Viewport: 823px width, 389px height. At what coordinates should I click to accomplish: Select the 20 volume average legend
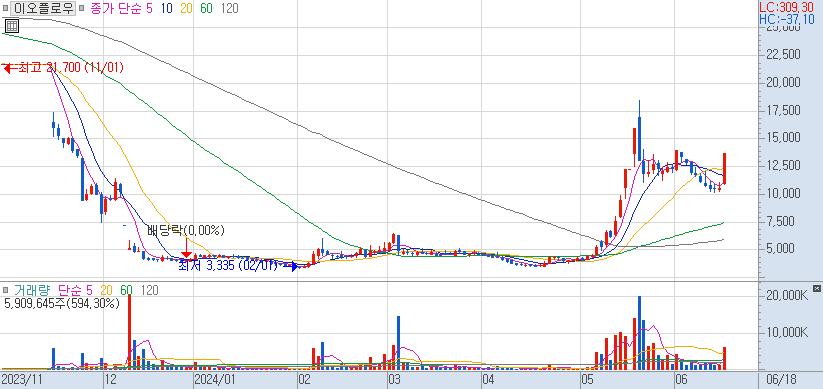107,290
